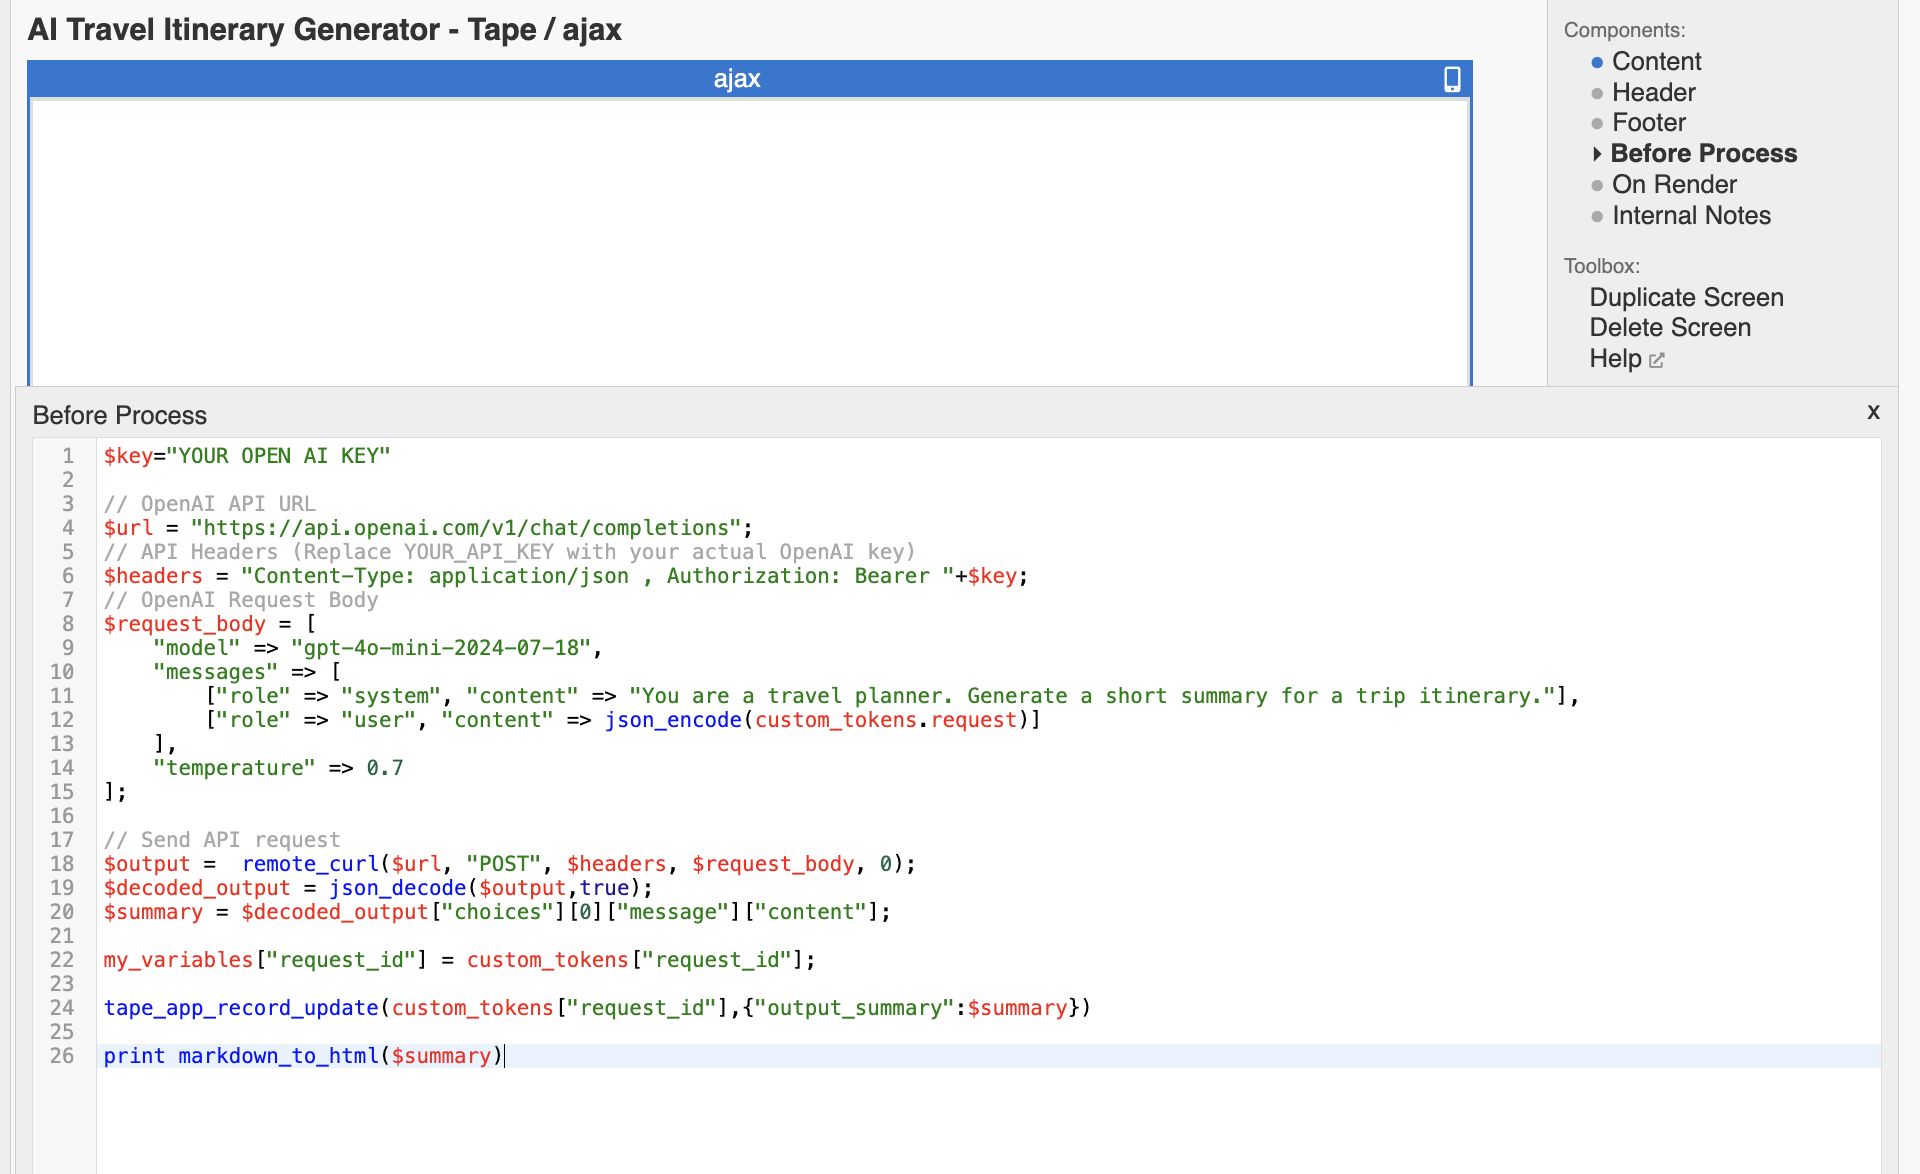Select the Header component
This screenshot has width=1920, height=1174.
pyautogui.click(x=1653, y=93)
